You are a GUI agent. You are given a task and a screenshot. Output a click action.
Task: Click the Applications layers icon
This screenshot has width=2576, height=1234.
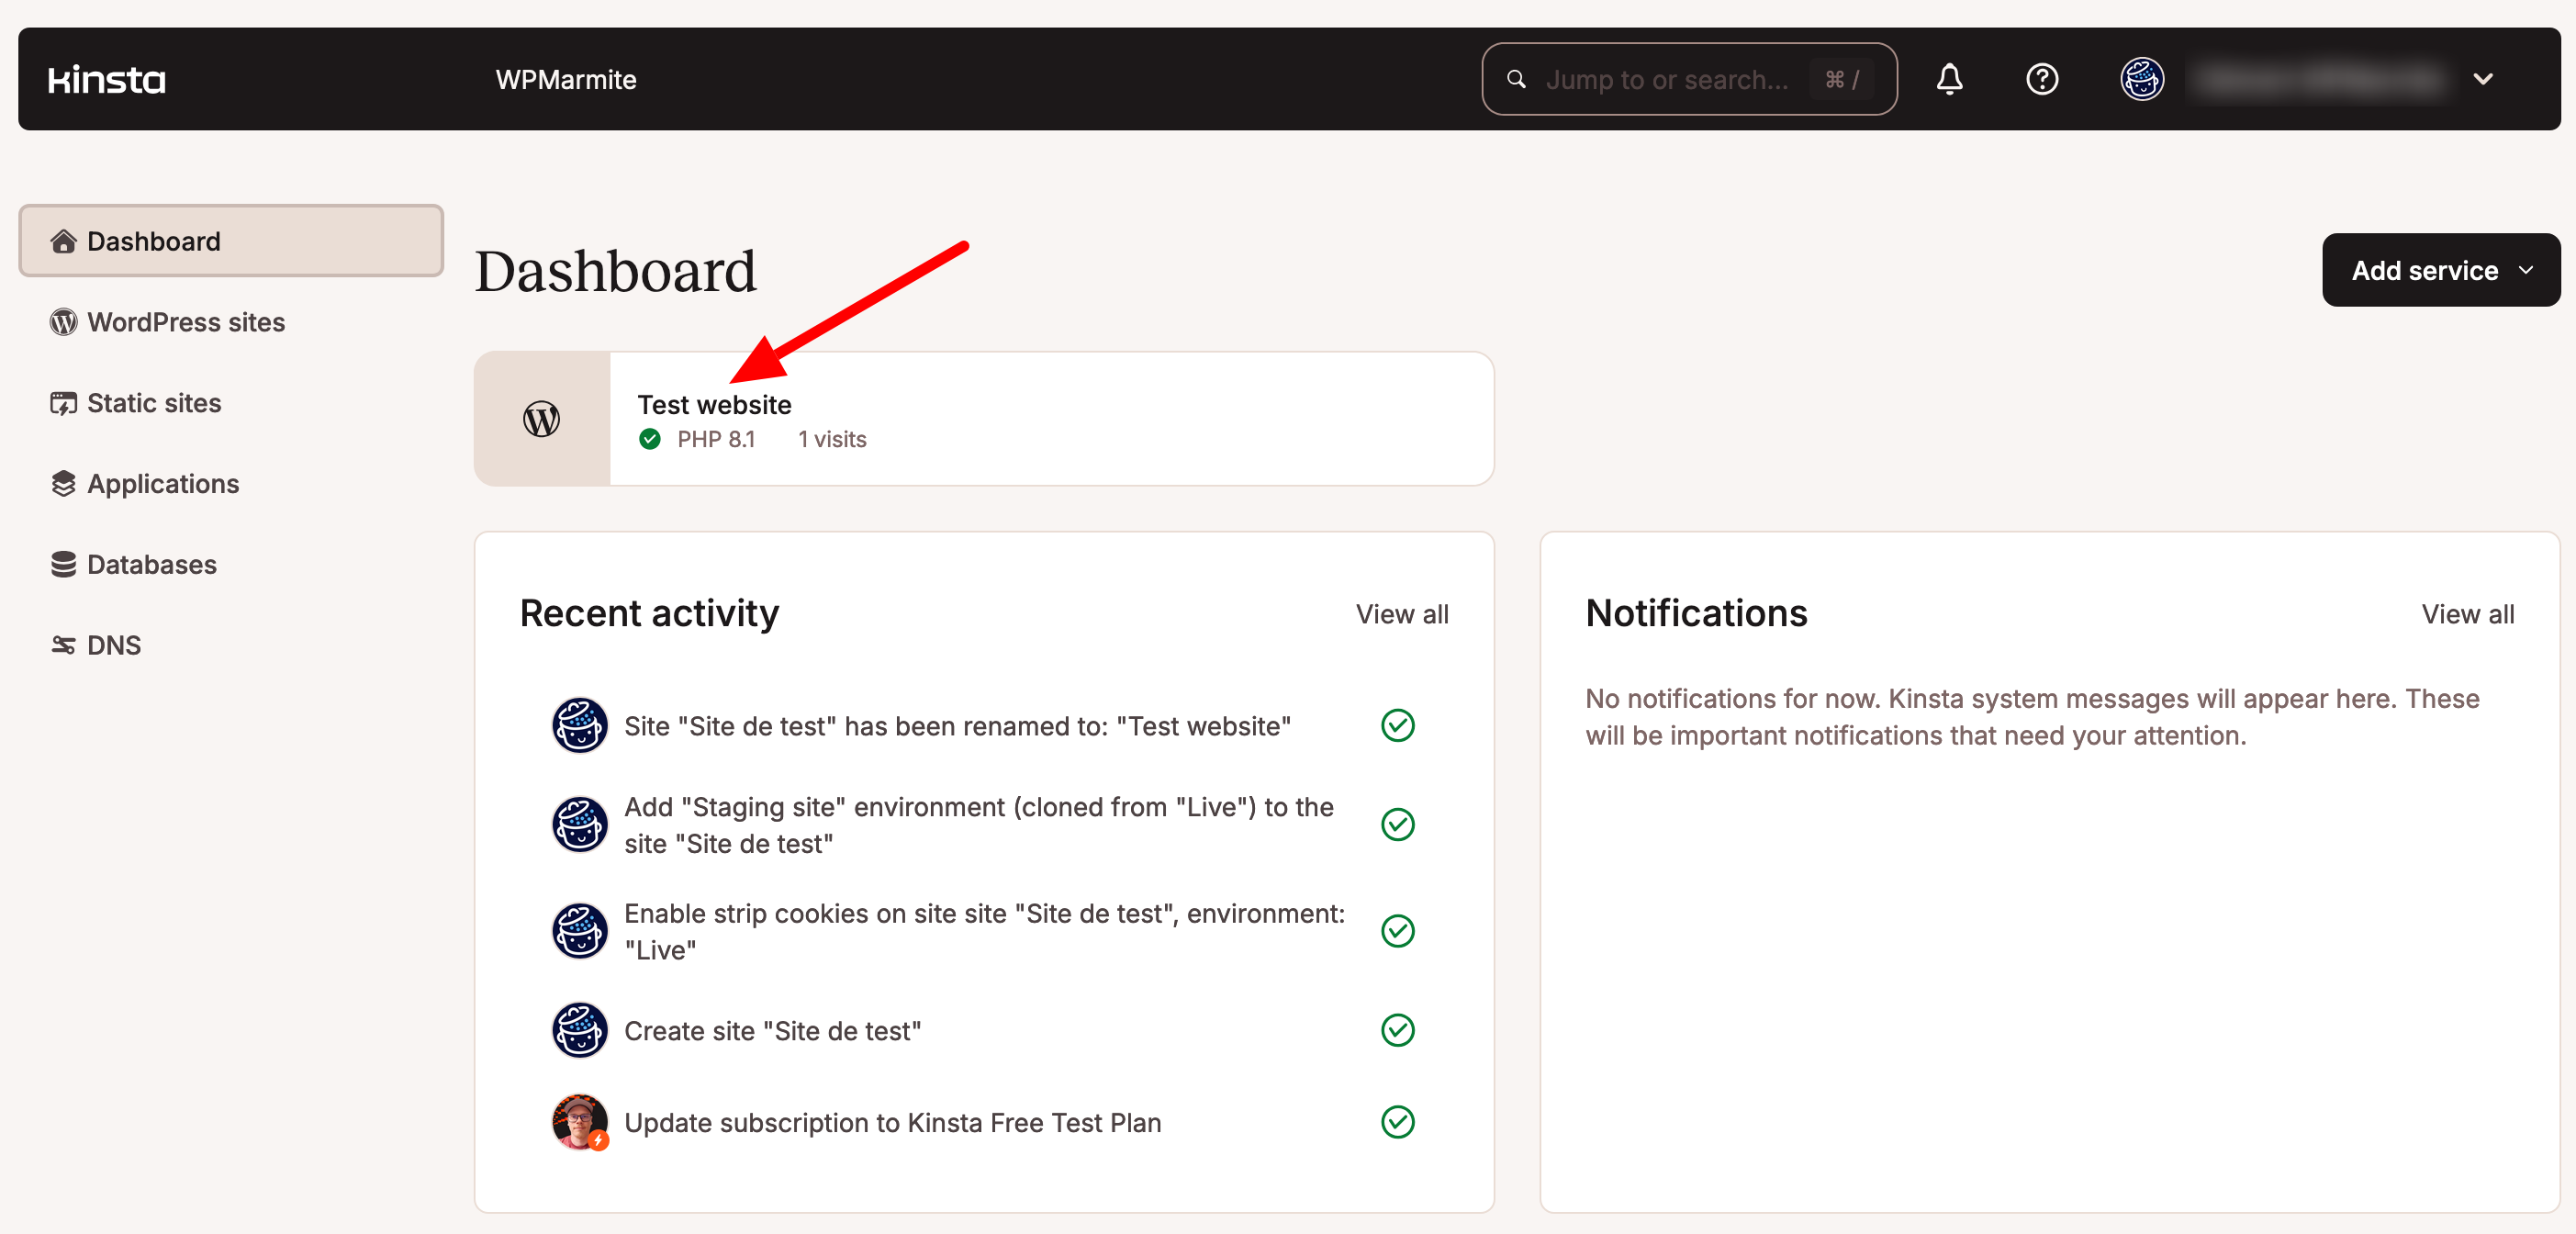pos(63,484)
